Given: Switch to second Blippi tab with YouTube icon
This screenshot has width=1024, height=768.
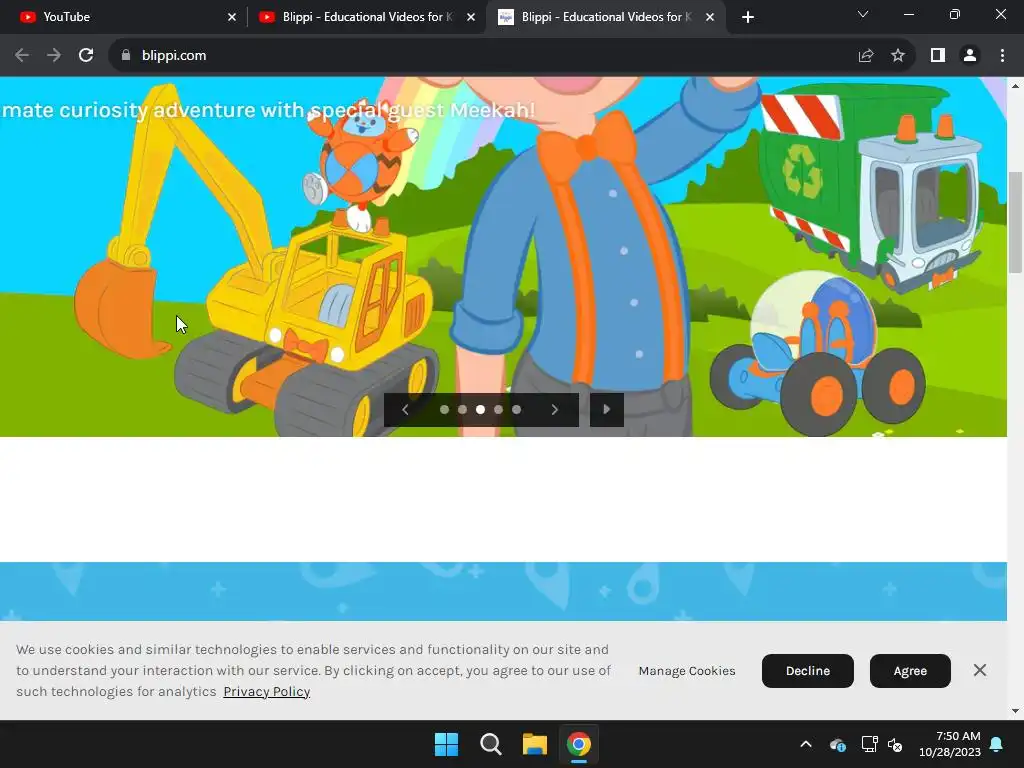Looking at the screenshot, I should point(366,17).
